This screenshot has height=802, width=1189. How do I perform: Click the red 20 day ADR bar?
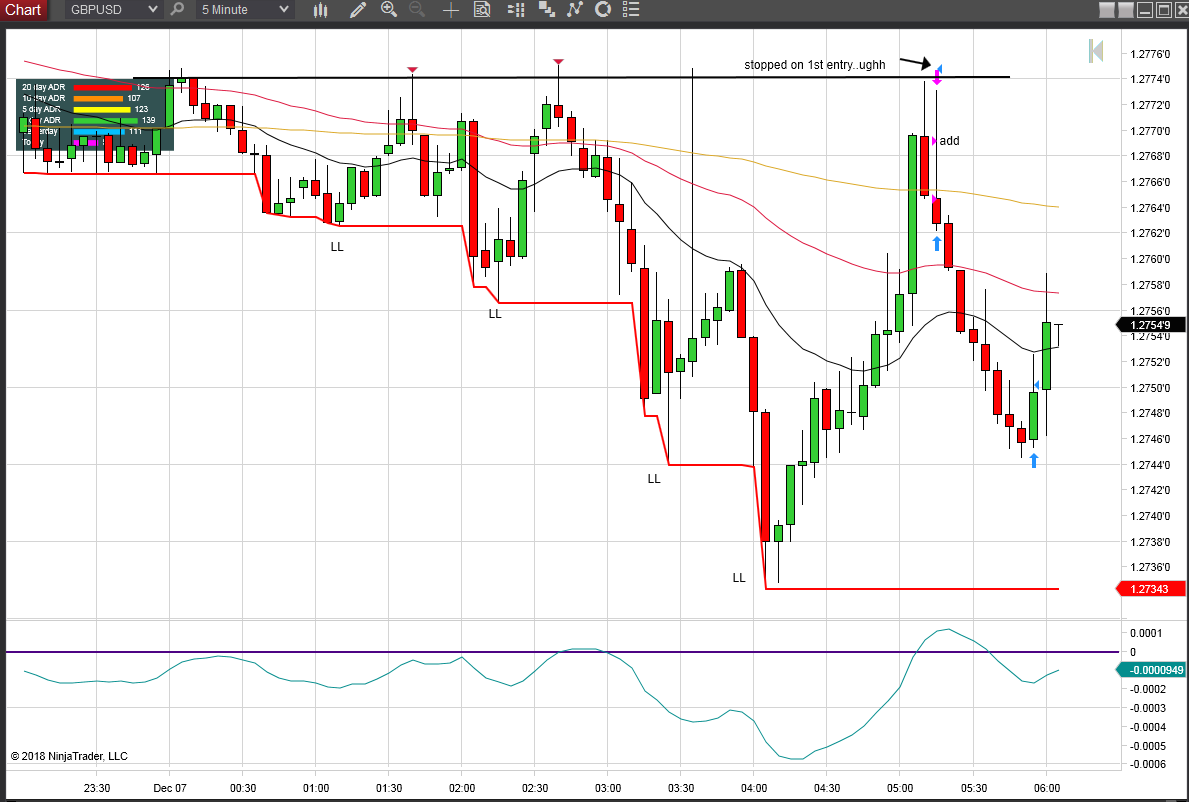point(102,87)
